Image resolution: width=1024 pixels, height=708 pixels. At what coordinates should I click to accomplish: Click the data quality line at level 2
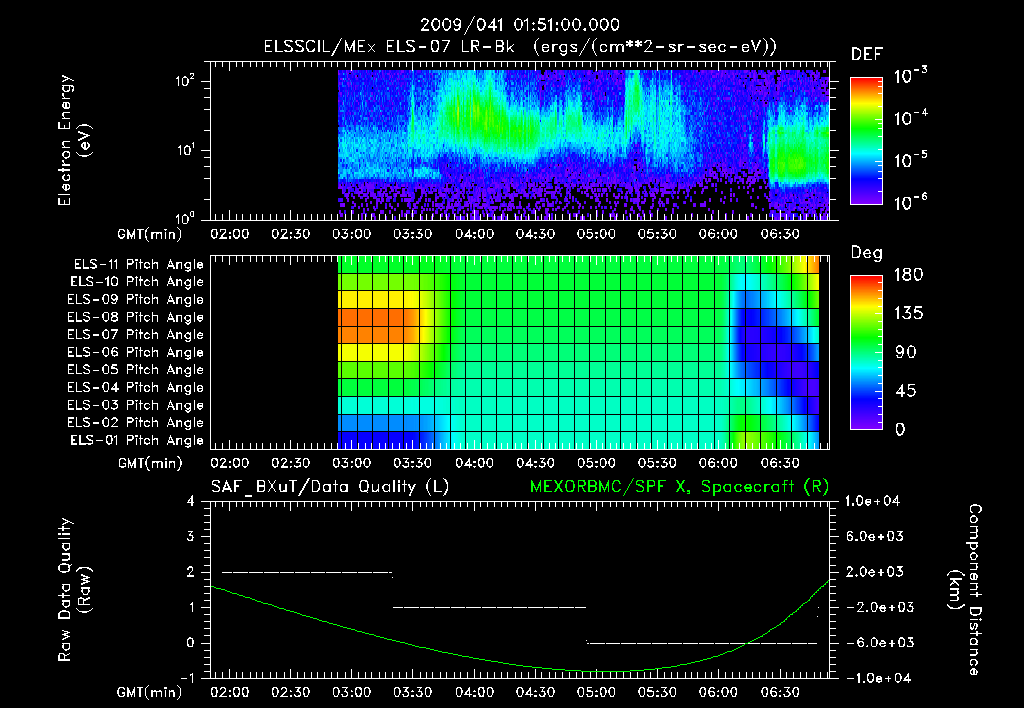click(x=307, y=573)
